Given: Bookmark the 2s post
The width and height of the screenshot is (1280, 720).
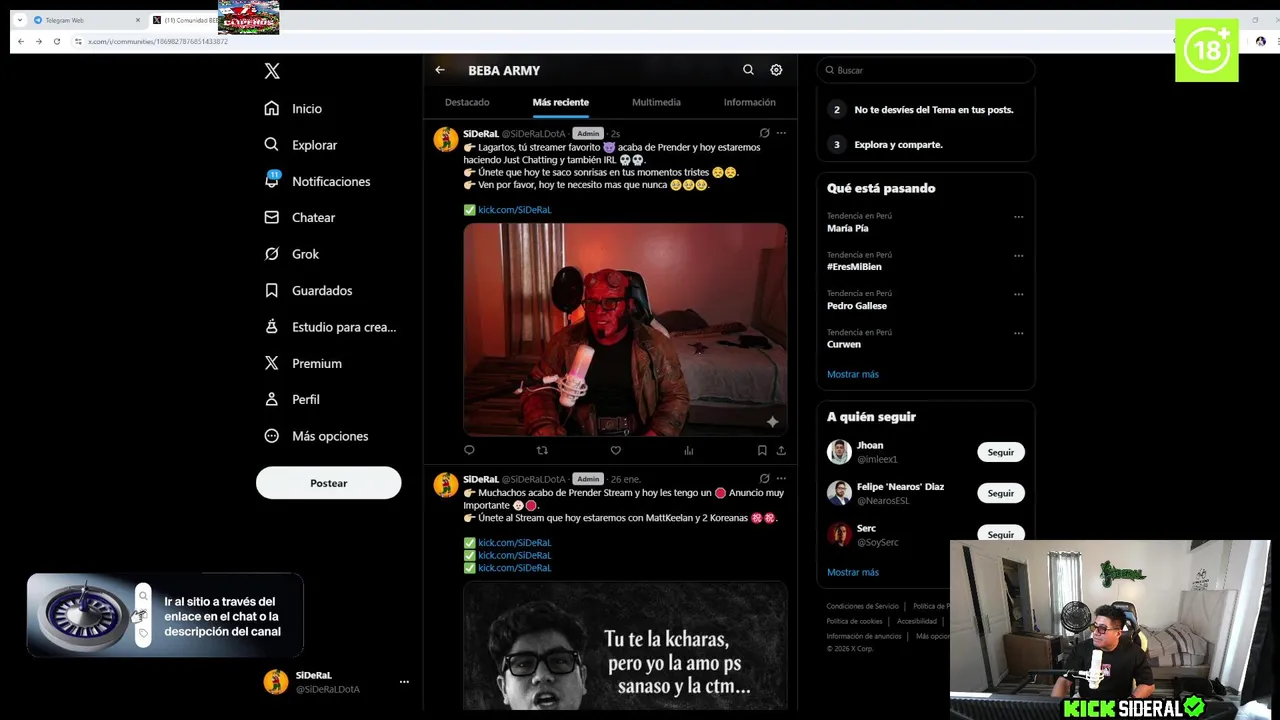Looking at the screenshot, I should click(x=762, y=451).
